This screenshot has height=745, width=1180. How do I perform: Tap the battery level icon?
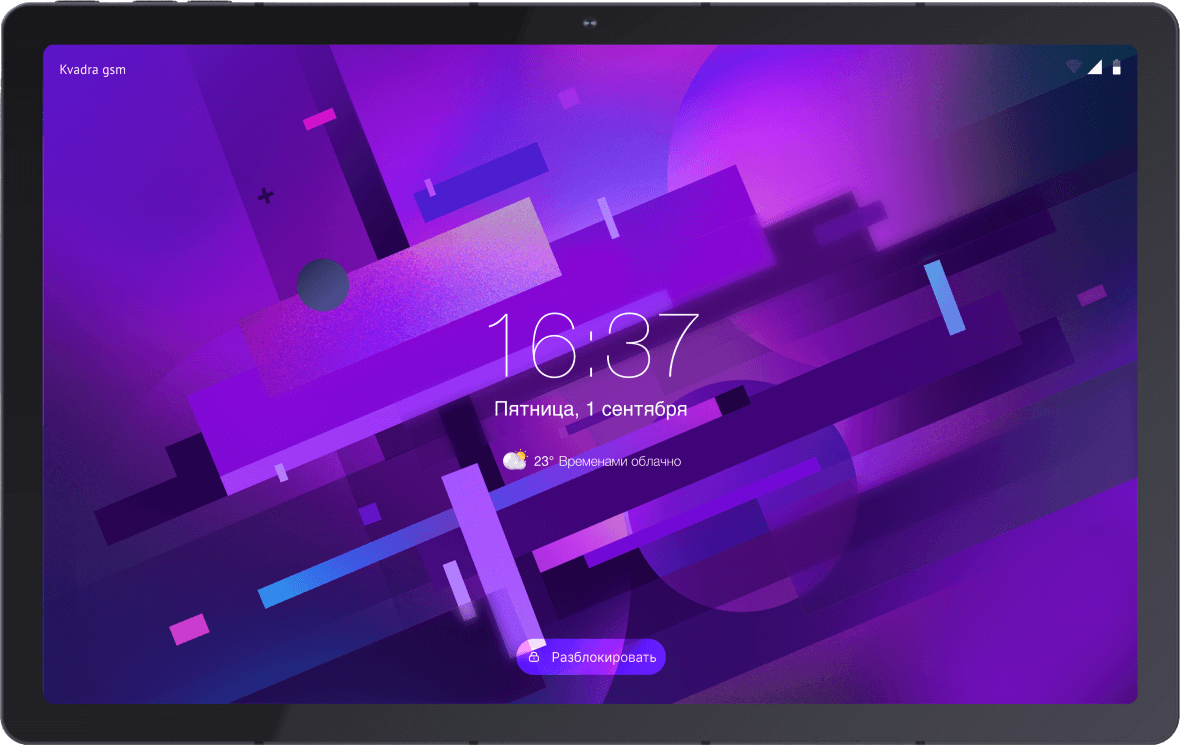(x=1117, y=67)
